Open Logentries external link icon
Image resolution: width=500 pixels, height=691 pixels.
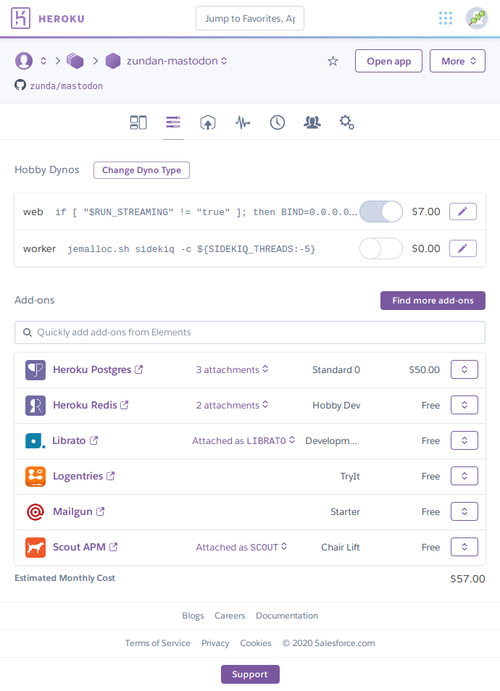[111, 476]
